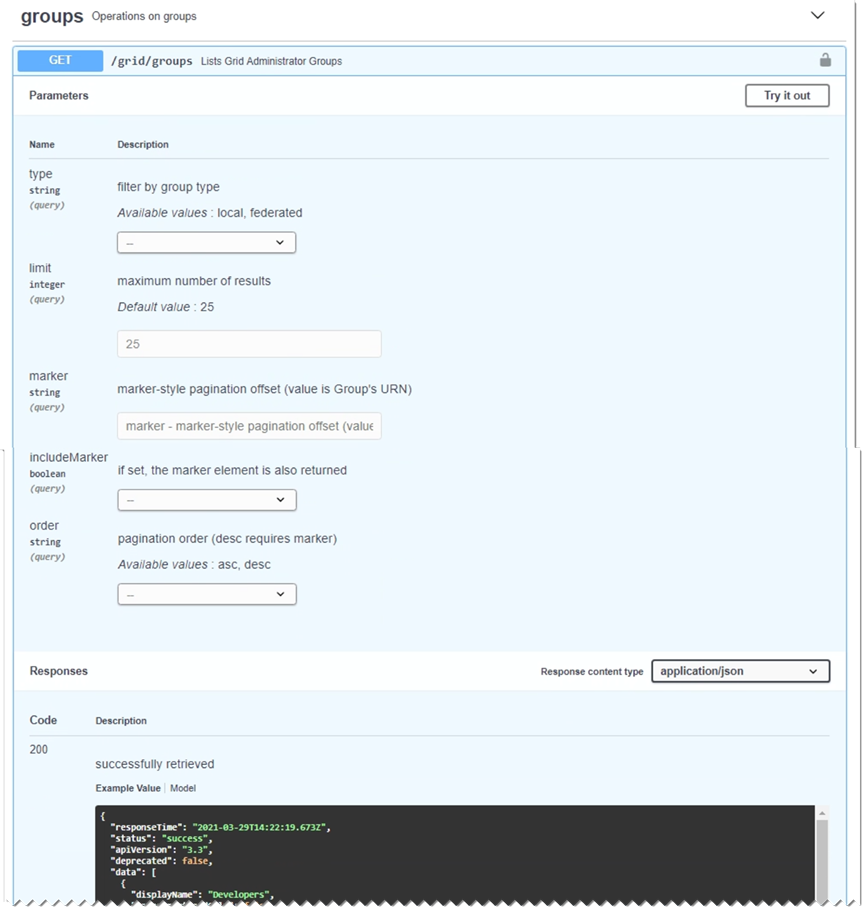Image resolution: width=864 pixels, height=911 pixels.
Task: Open the order pagination dropdown
Action: [x=207, y=595]
